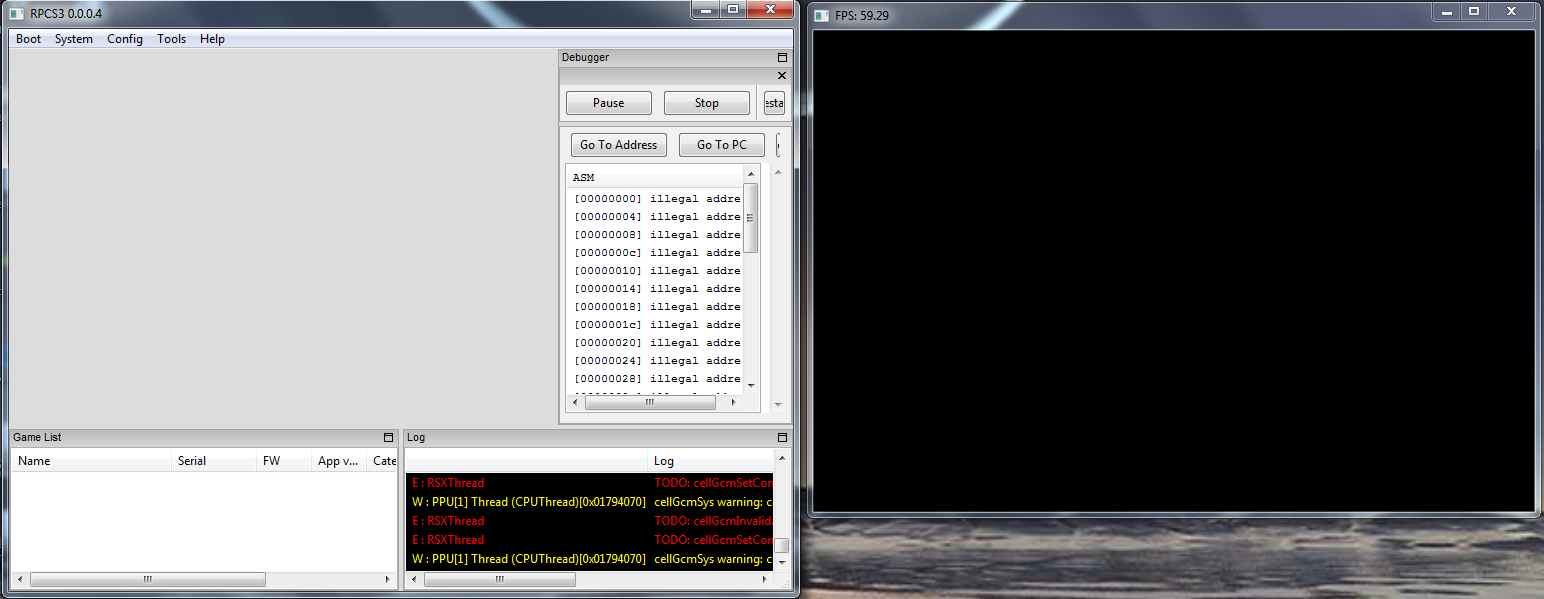Click the Log vertical scrollbar thumb
The image size is (1544, 599).
click(782, 546)
